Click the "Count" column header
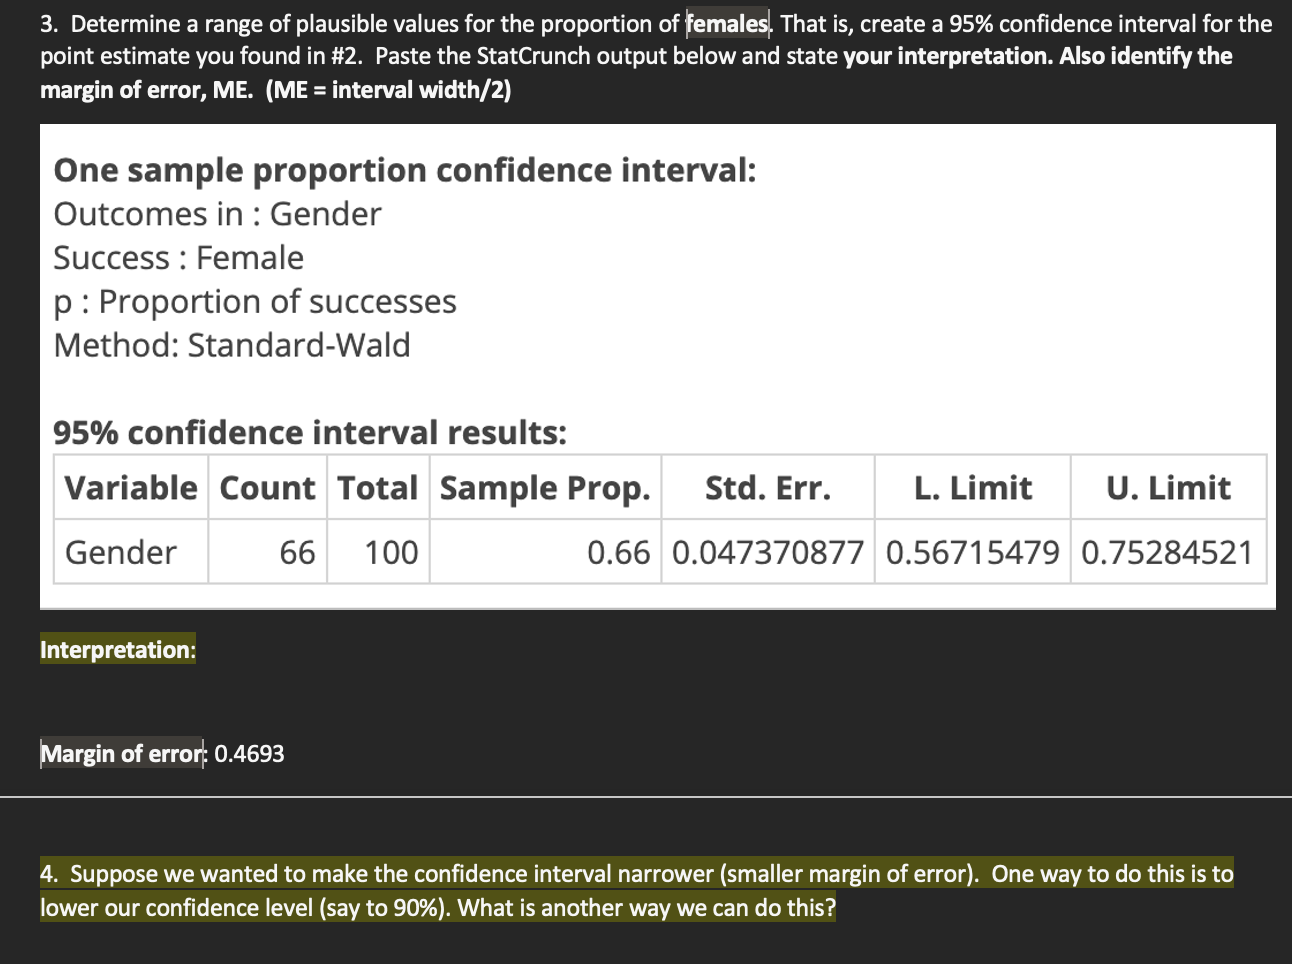Image resolution: width=1292 pixels, height=964 pixels. point(268,488)
